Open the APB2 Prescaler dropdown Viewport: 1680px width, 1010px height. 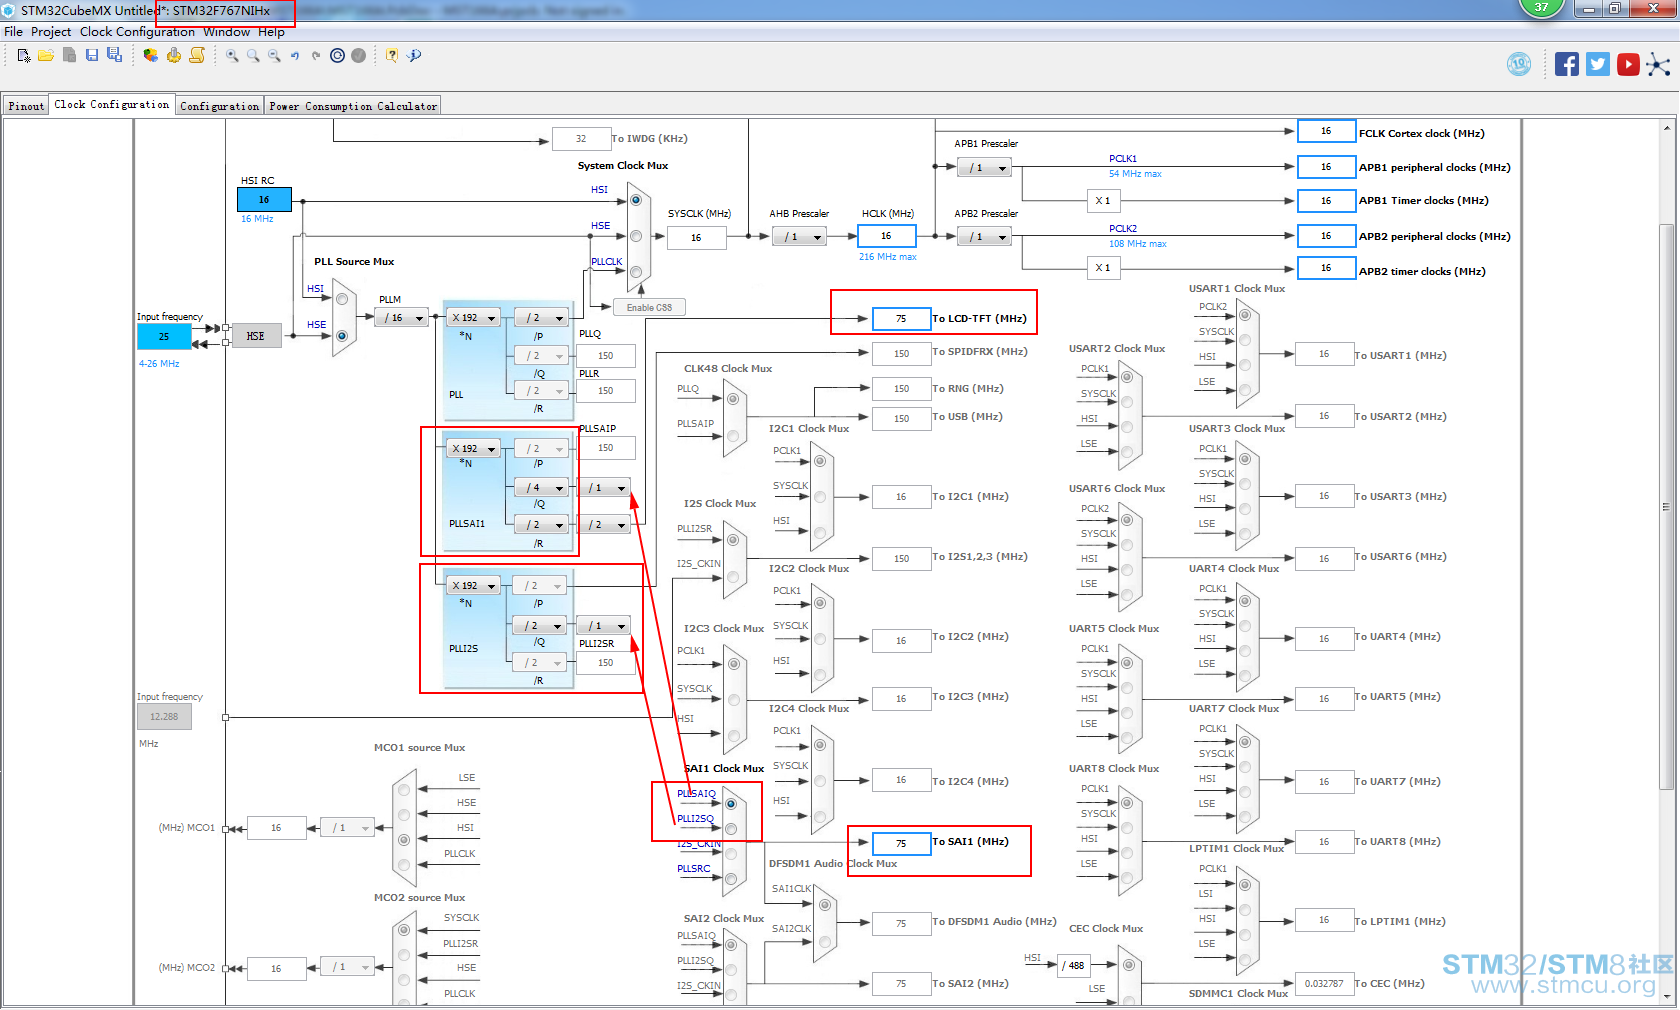click(984, 237)
